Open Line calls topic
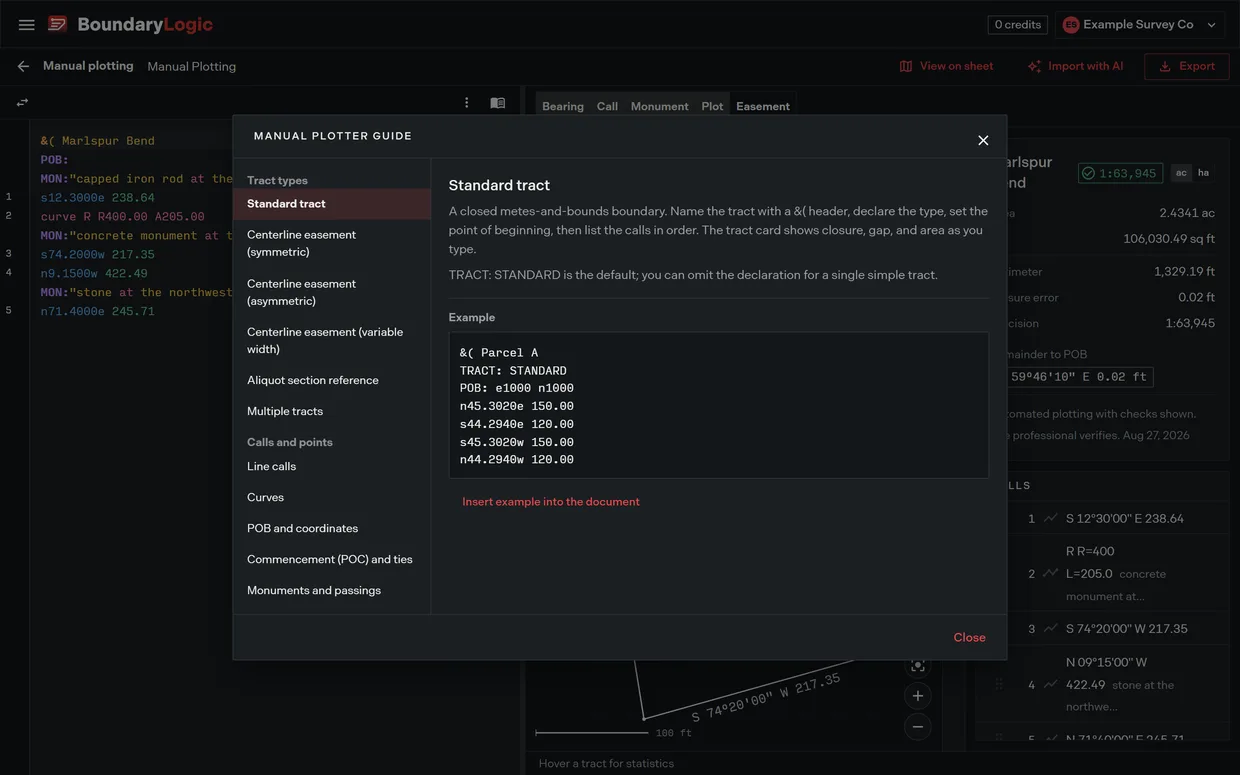 [332, 466]
